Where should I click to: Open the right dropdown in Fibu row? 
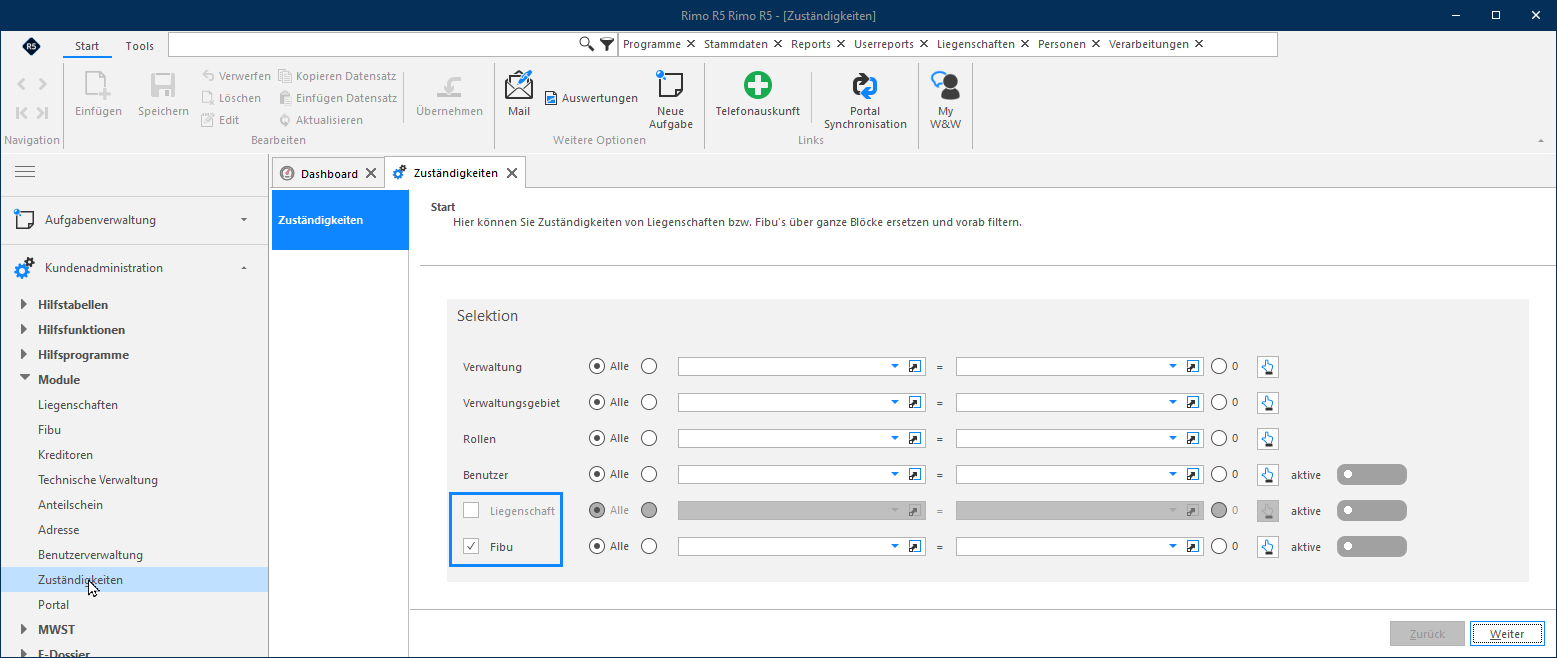[1174, 547]
